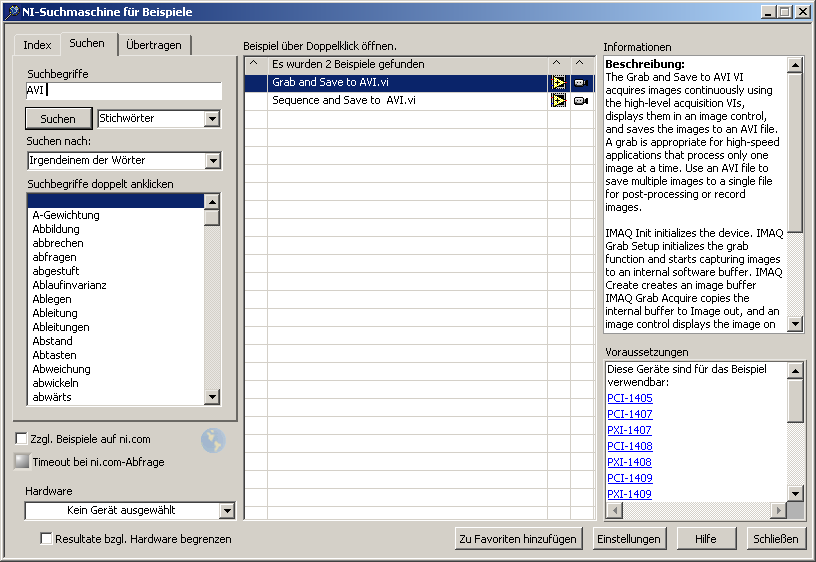816x562 pixels.
Task: Click keyword list scrollbar thumb
Action: tap(212, 218)
